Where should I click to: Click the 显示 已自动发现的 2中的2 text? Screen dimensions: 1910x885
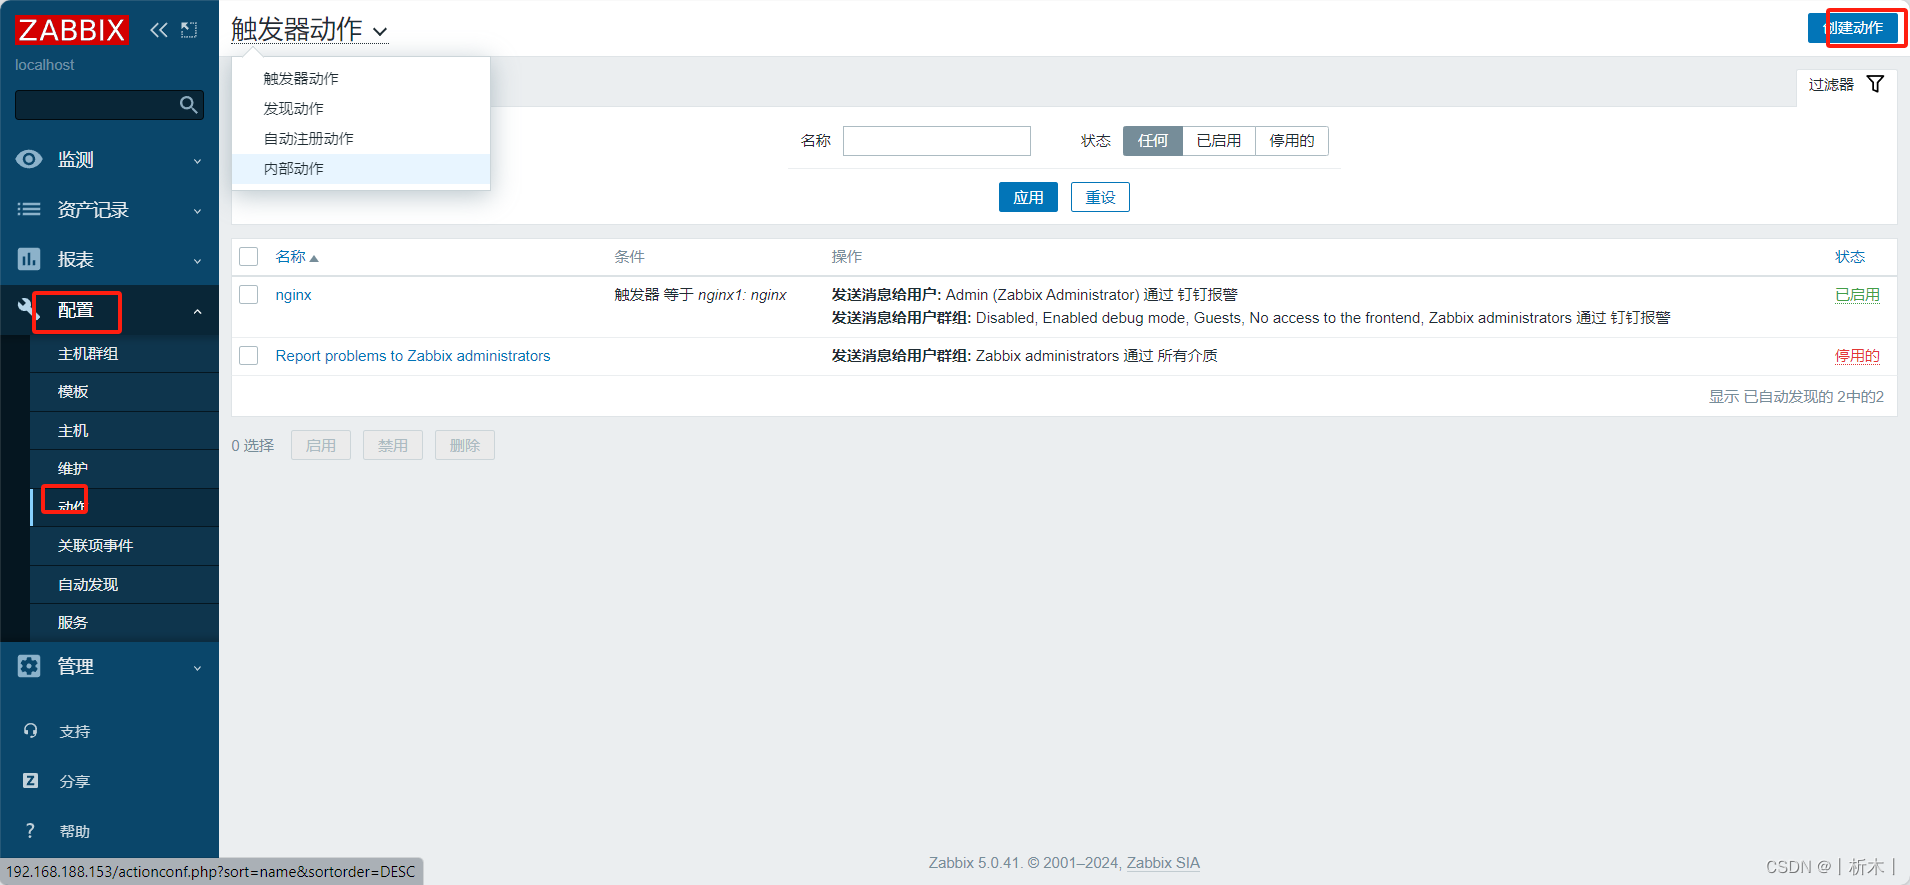pos(1796,397)
